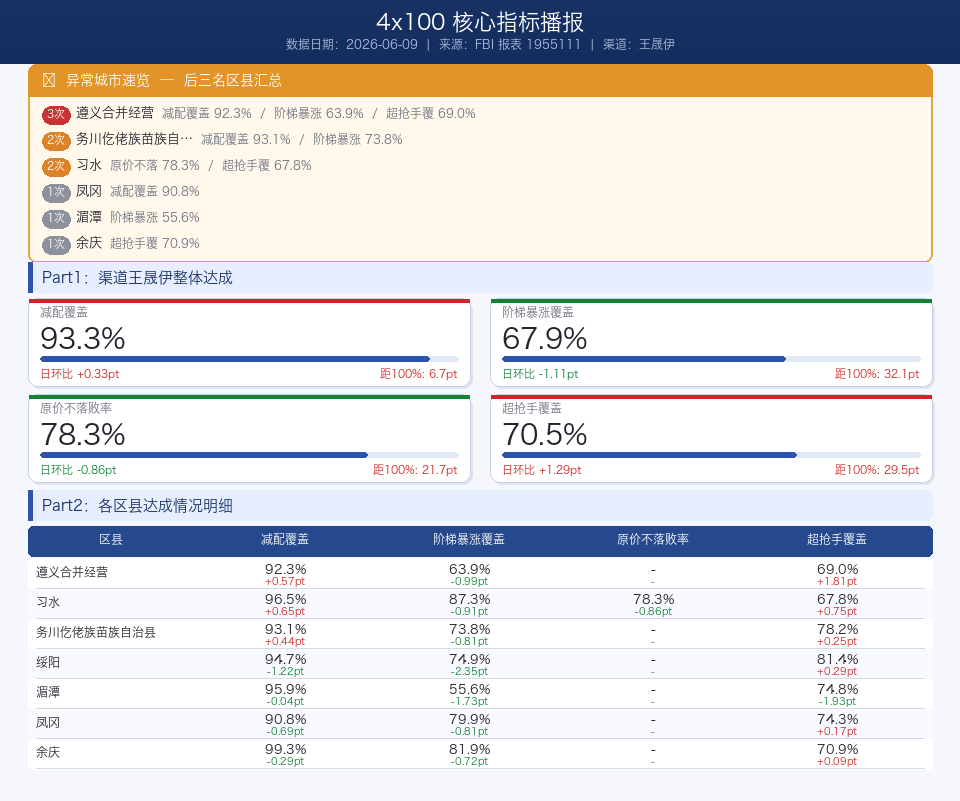Click the 81.9% cell in 余庆 row
Screen dimensions: 960x801
(x=470, y=750)
